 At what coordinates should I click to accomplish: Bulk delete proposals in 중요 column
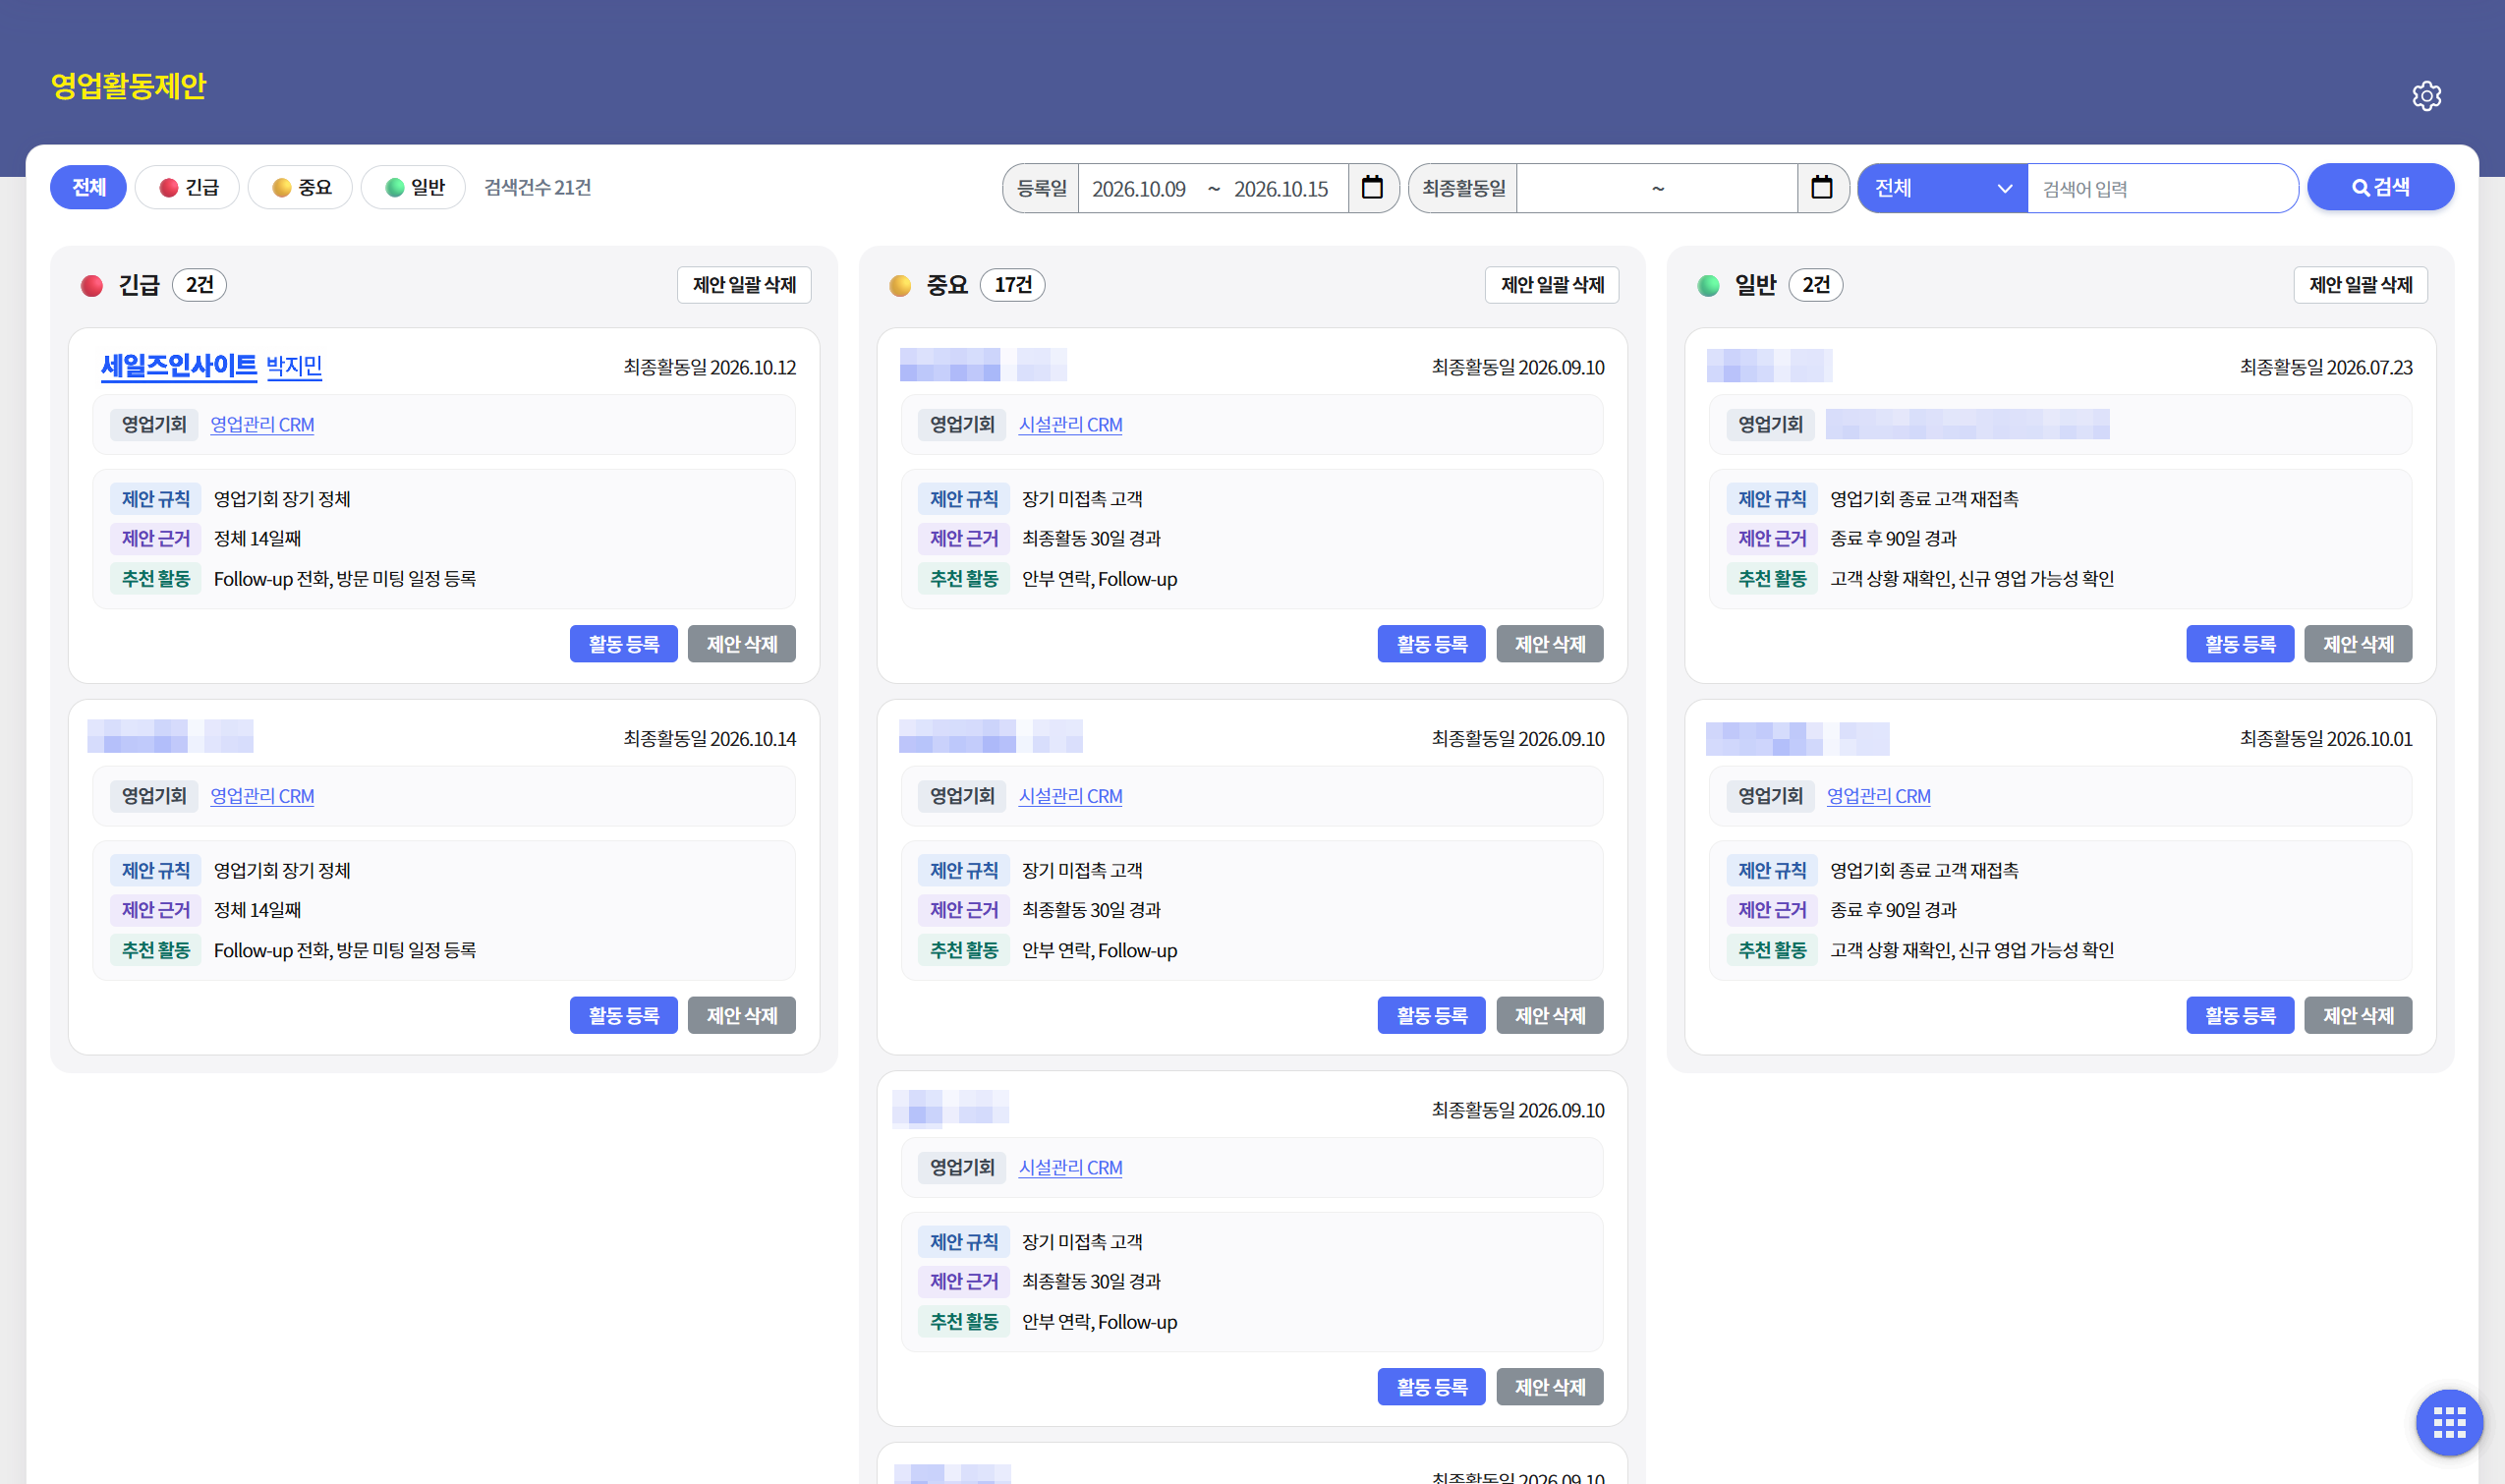tap(1552, 285)
